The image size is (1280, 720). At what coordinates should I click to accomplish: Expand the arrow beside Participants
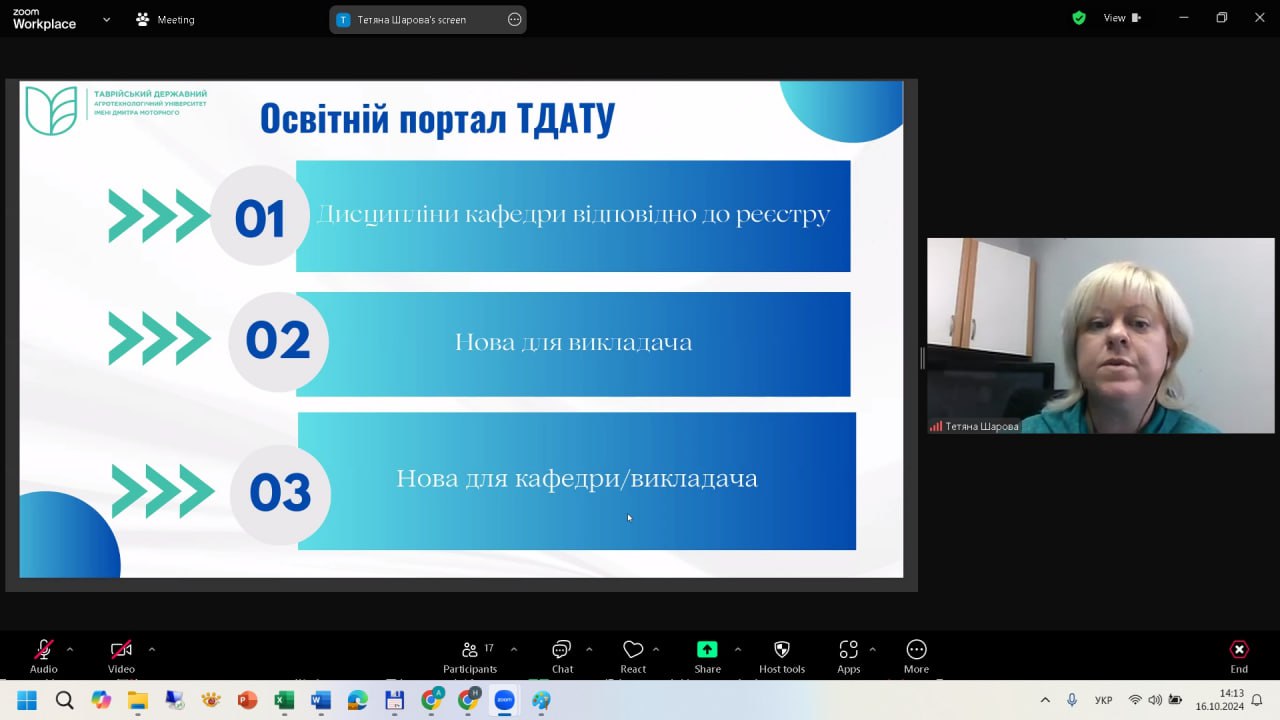tap(514, 649)
